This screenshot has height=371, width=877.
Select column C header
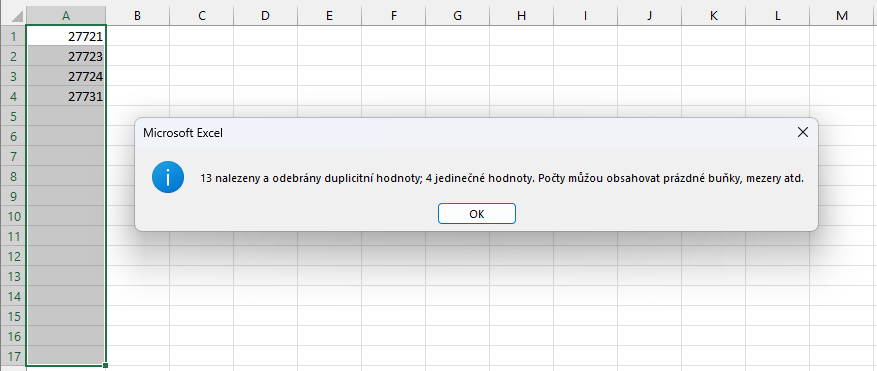(x=201, y=16)
